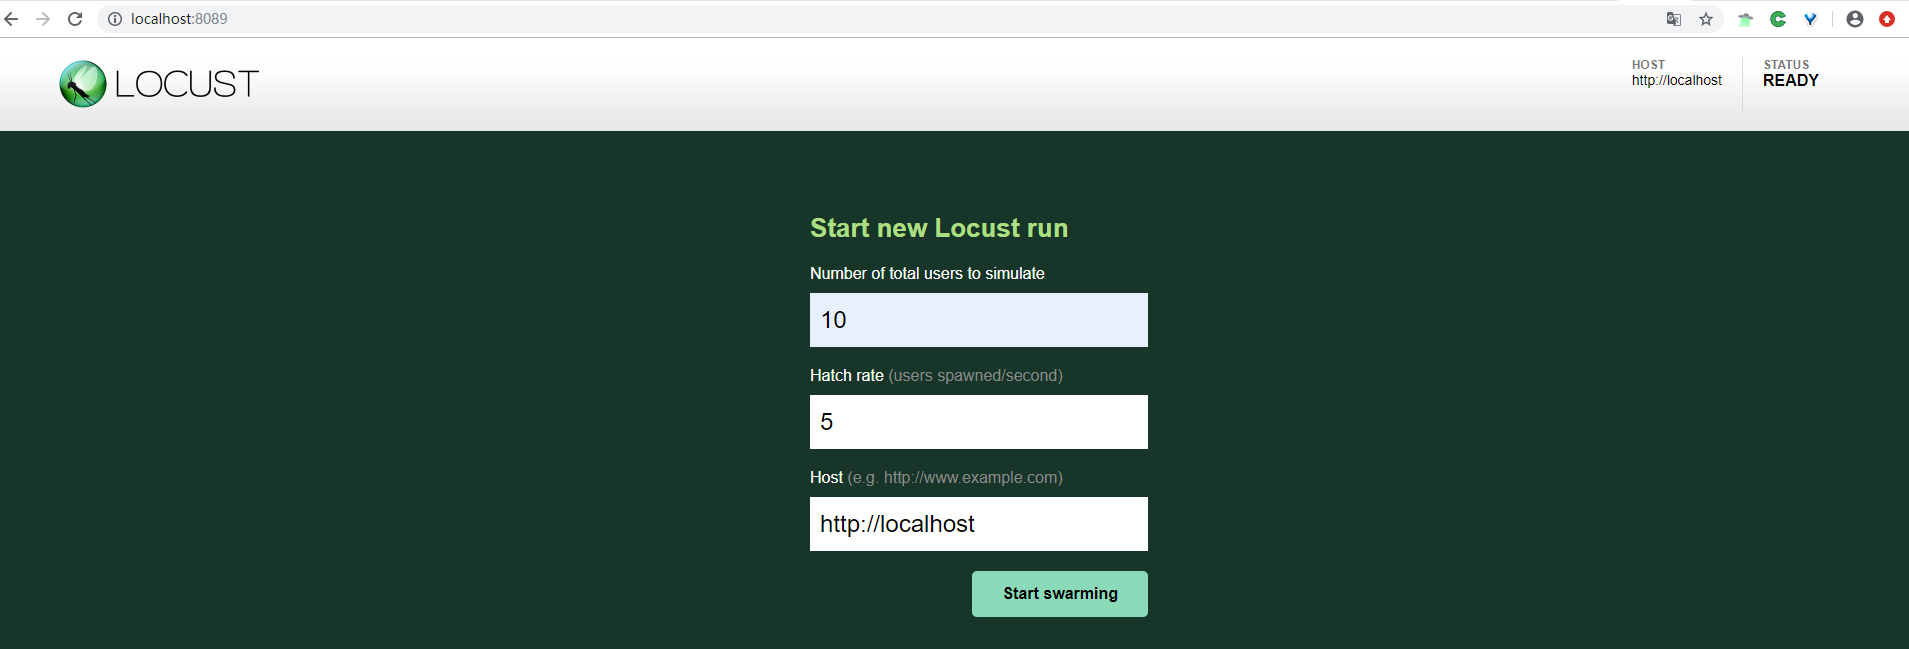Click the site info icon in address bar
Screen dimensions: 1909x649
115,19
